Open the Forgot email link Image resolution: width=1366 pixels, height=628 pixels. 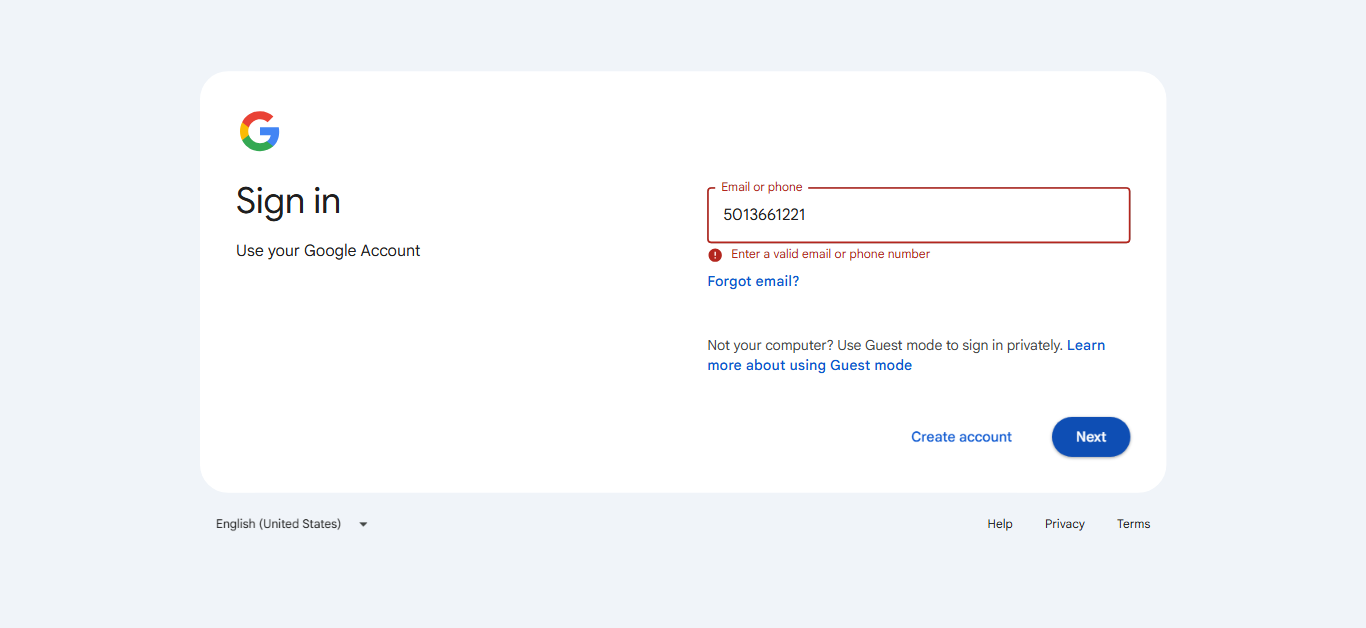click(x=753, y=281)
